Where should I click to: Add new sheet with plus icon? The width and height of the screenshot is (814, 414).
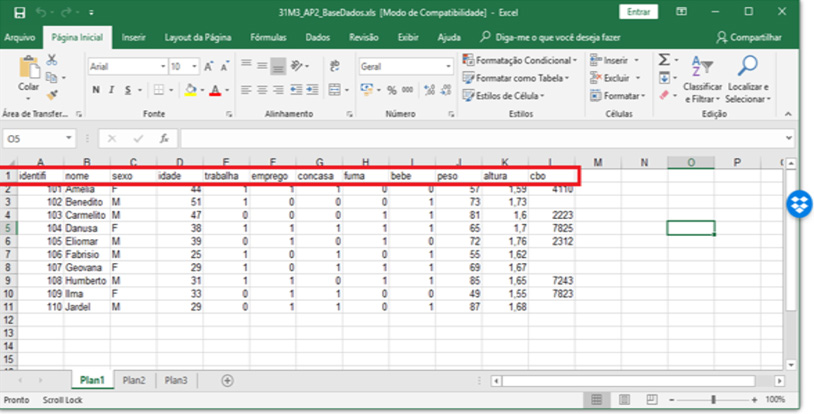(227, 380)
